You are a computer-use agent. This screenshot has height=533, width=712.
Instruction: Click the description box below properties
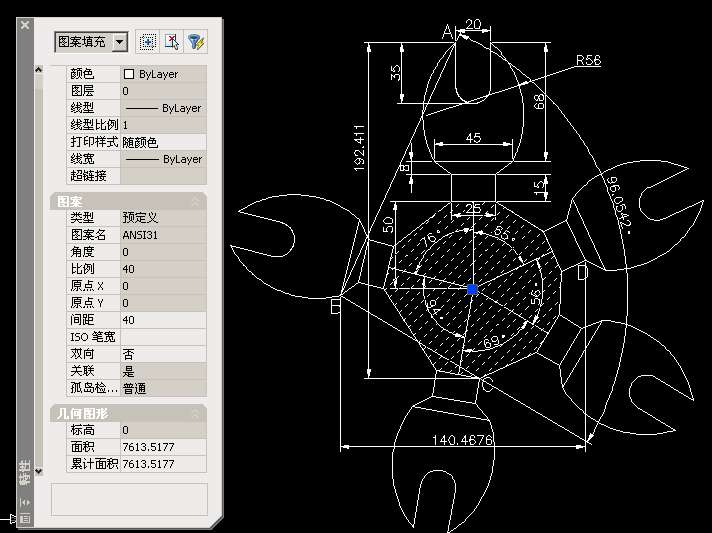pyautogui.click(x=129, y=499)
